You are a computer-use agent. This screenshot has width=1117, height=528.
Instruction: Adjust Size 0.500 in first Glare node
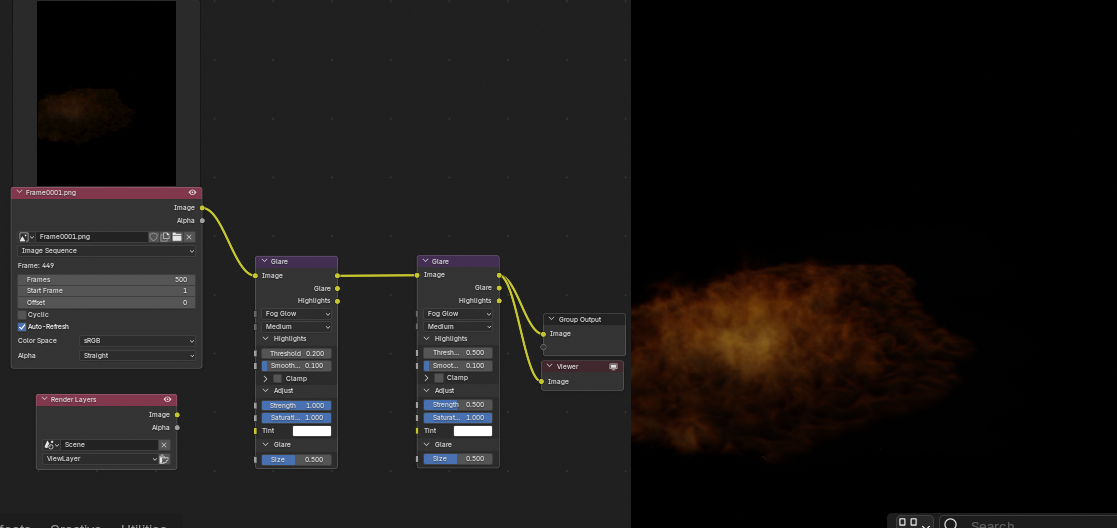[x=296, y=460]
